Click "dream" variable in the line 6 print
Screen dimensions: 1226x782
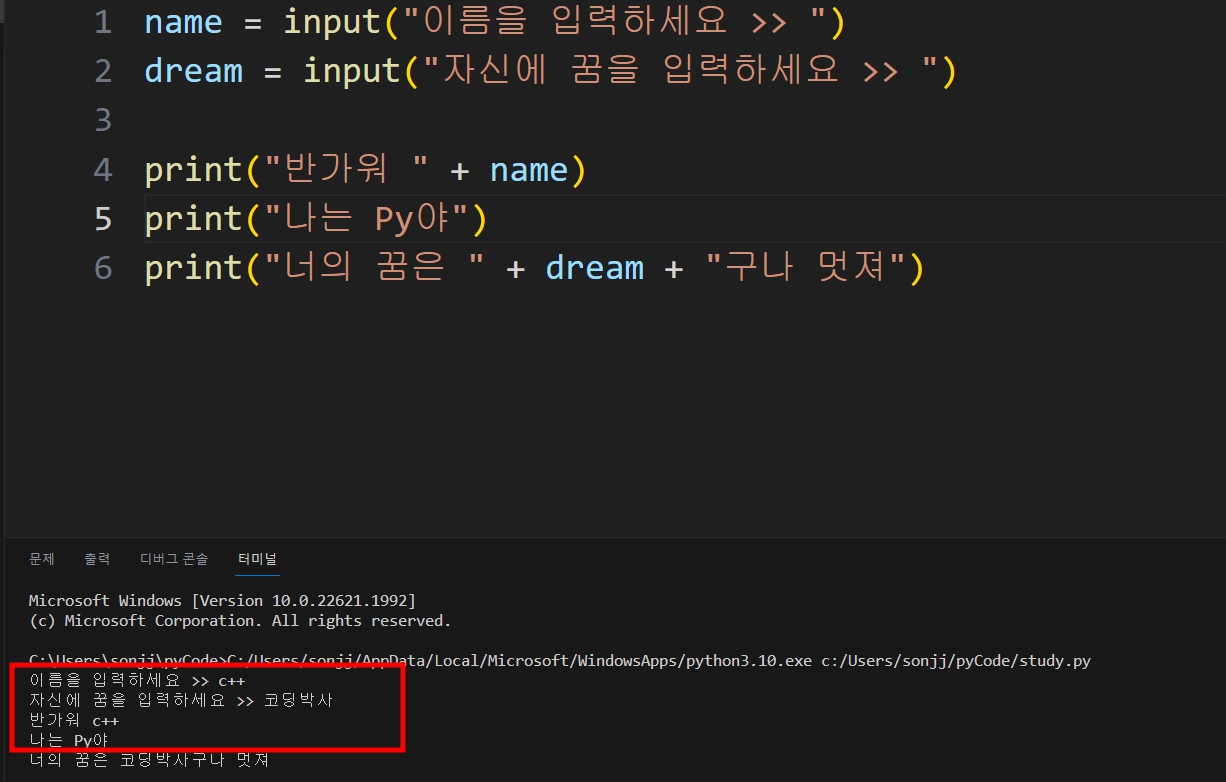(x=595, y=268)
